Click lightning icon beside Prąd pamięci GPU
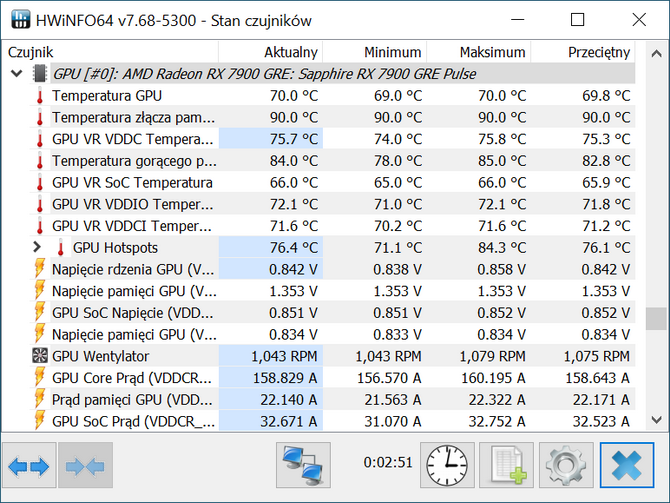The height and width of the screenshot is (503, 670). (x=39, y=400)
